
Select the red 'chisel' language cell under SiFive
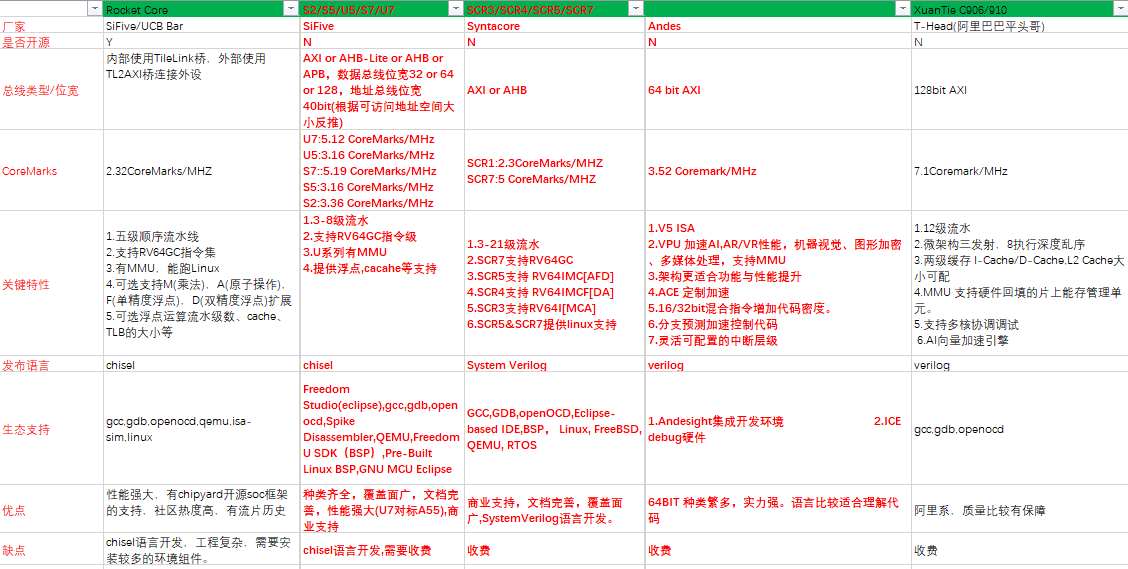382,365
